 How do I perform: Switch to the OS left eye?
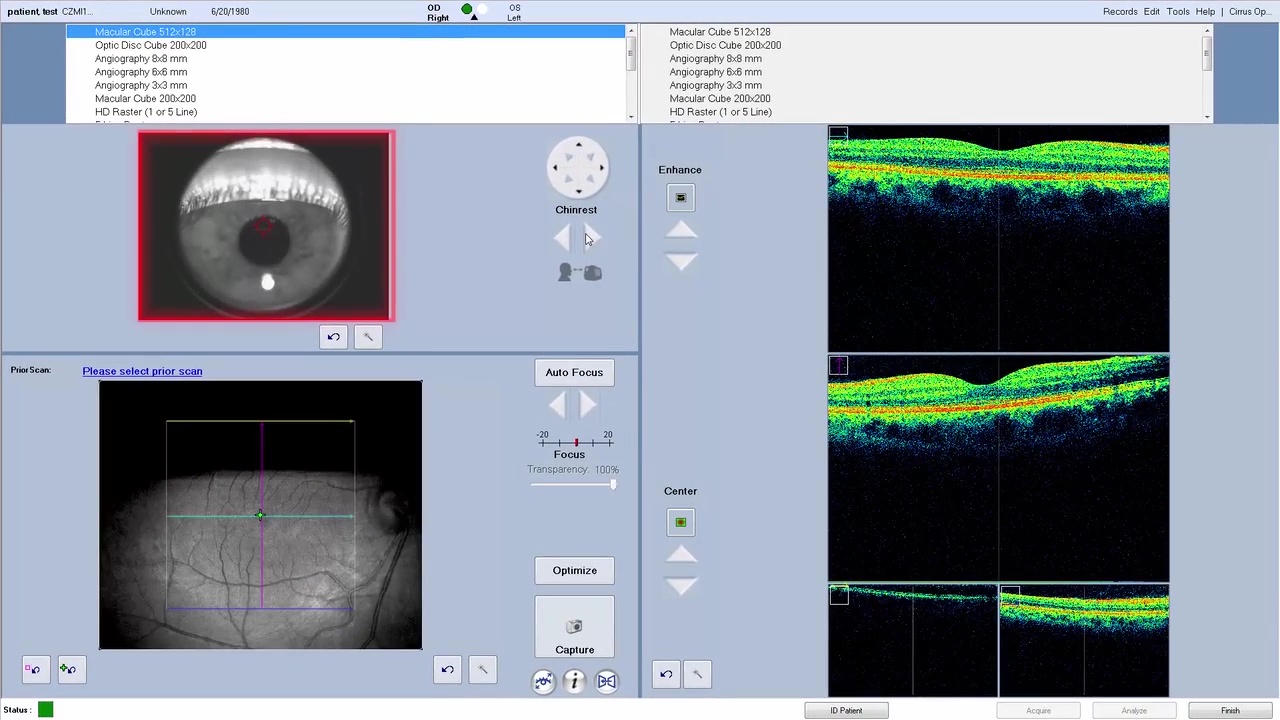point(514,11)
